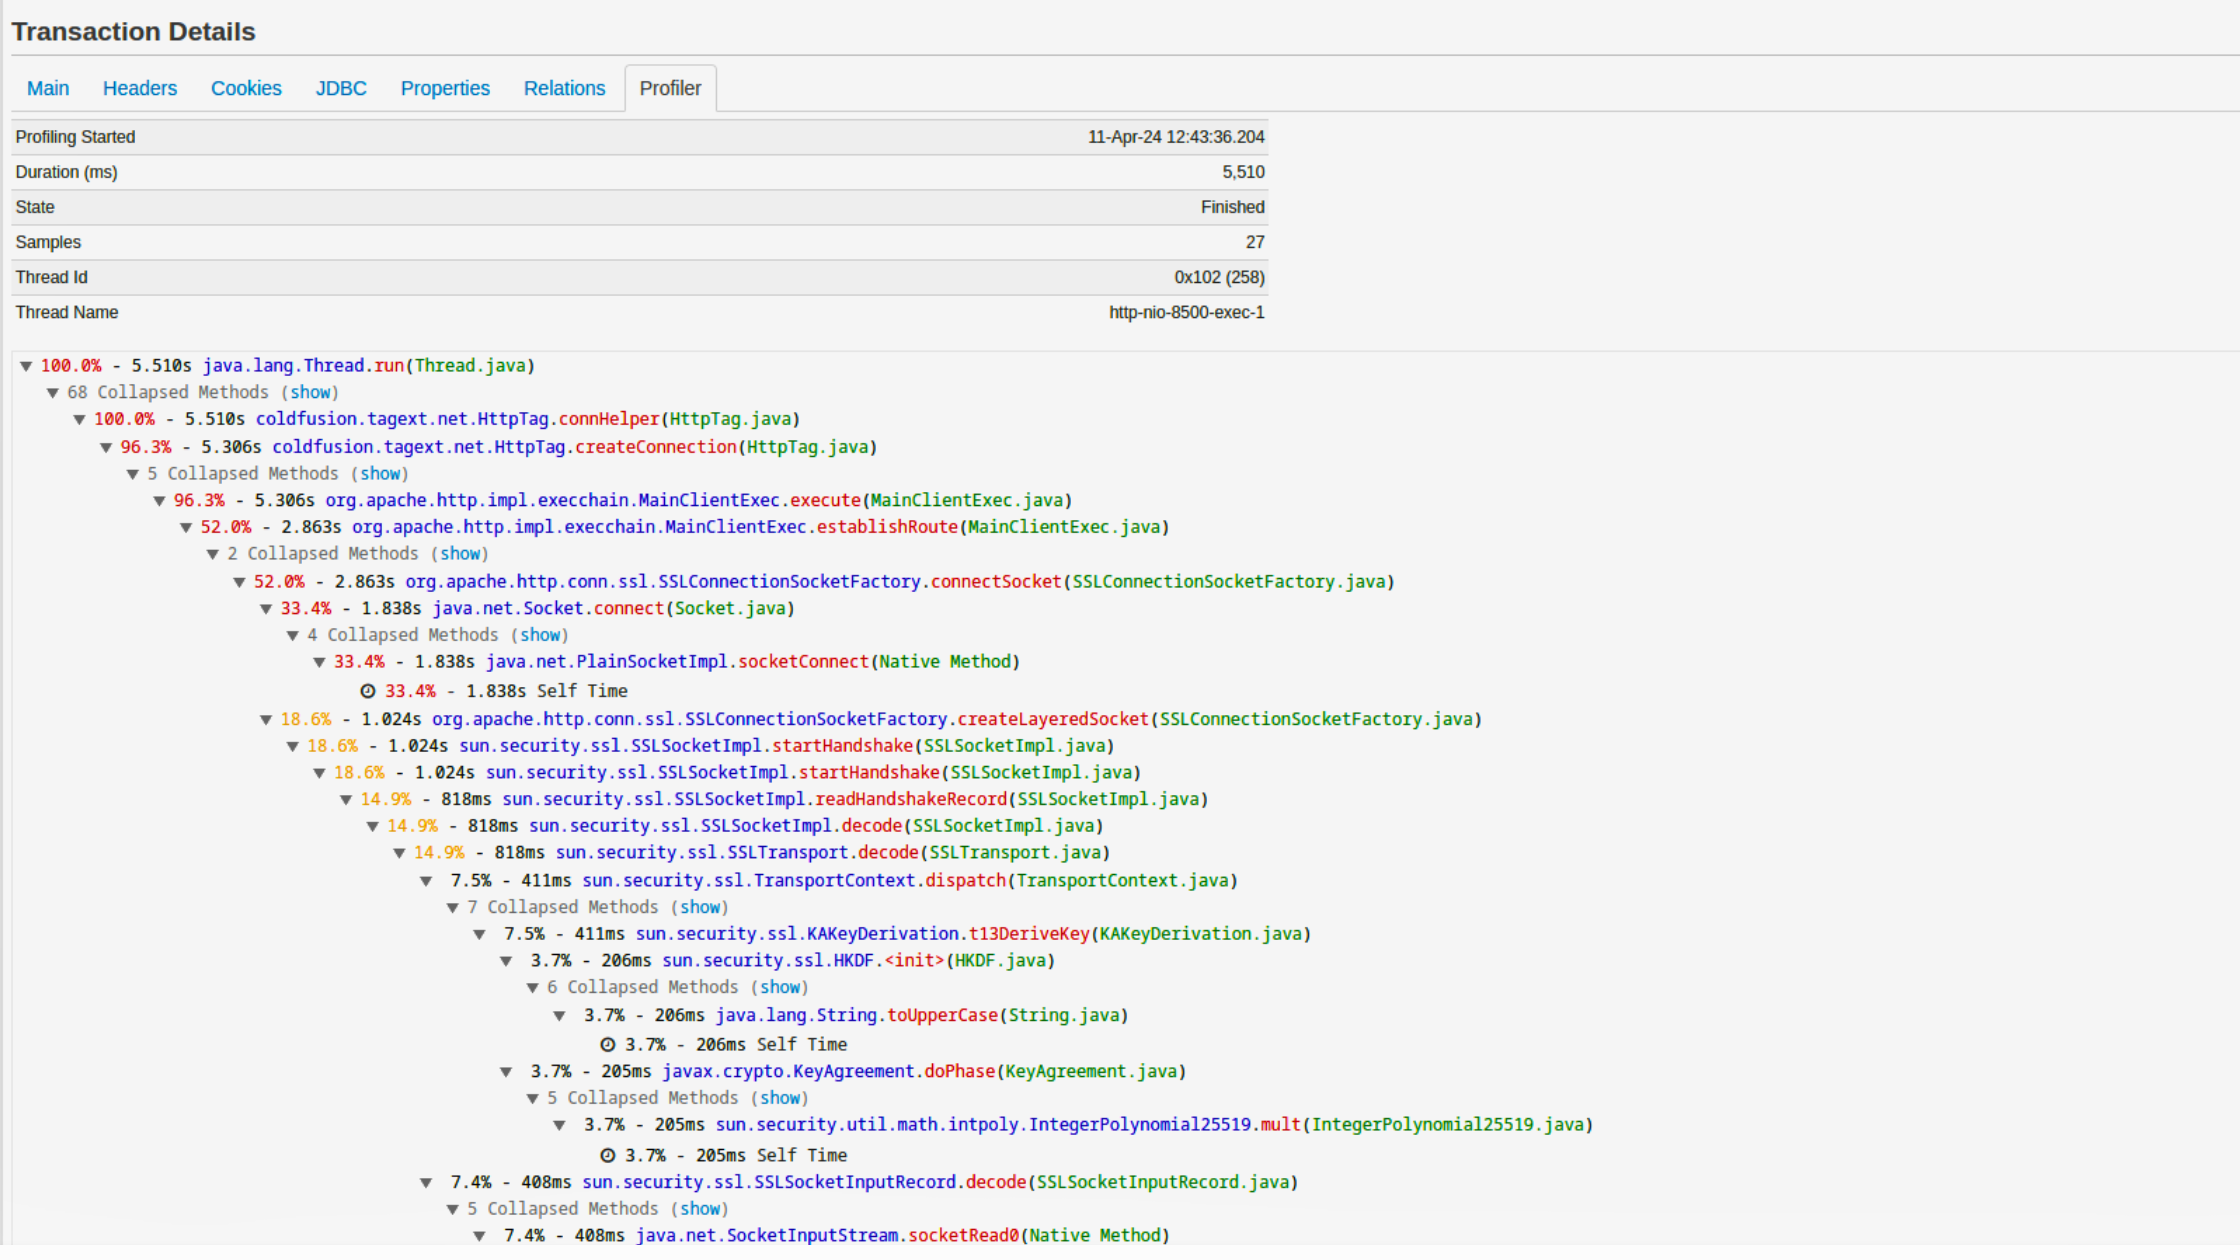The image size is (2240, 1260).
Task: Collapse the readHandshakeRecord node
Action: [x=346, y=800]
